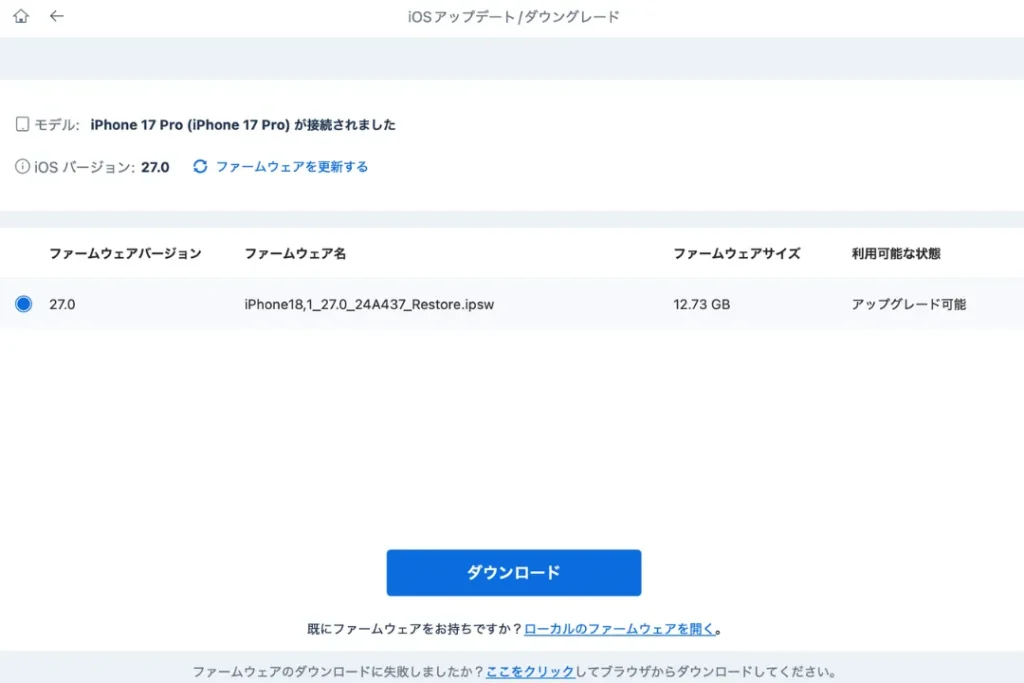This screenshot has height=683, width=1024.
Task: Click the iOS version info icon
Action: pyautogui.click(x=22, y=167)
